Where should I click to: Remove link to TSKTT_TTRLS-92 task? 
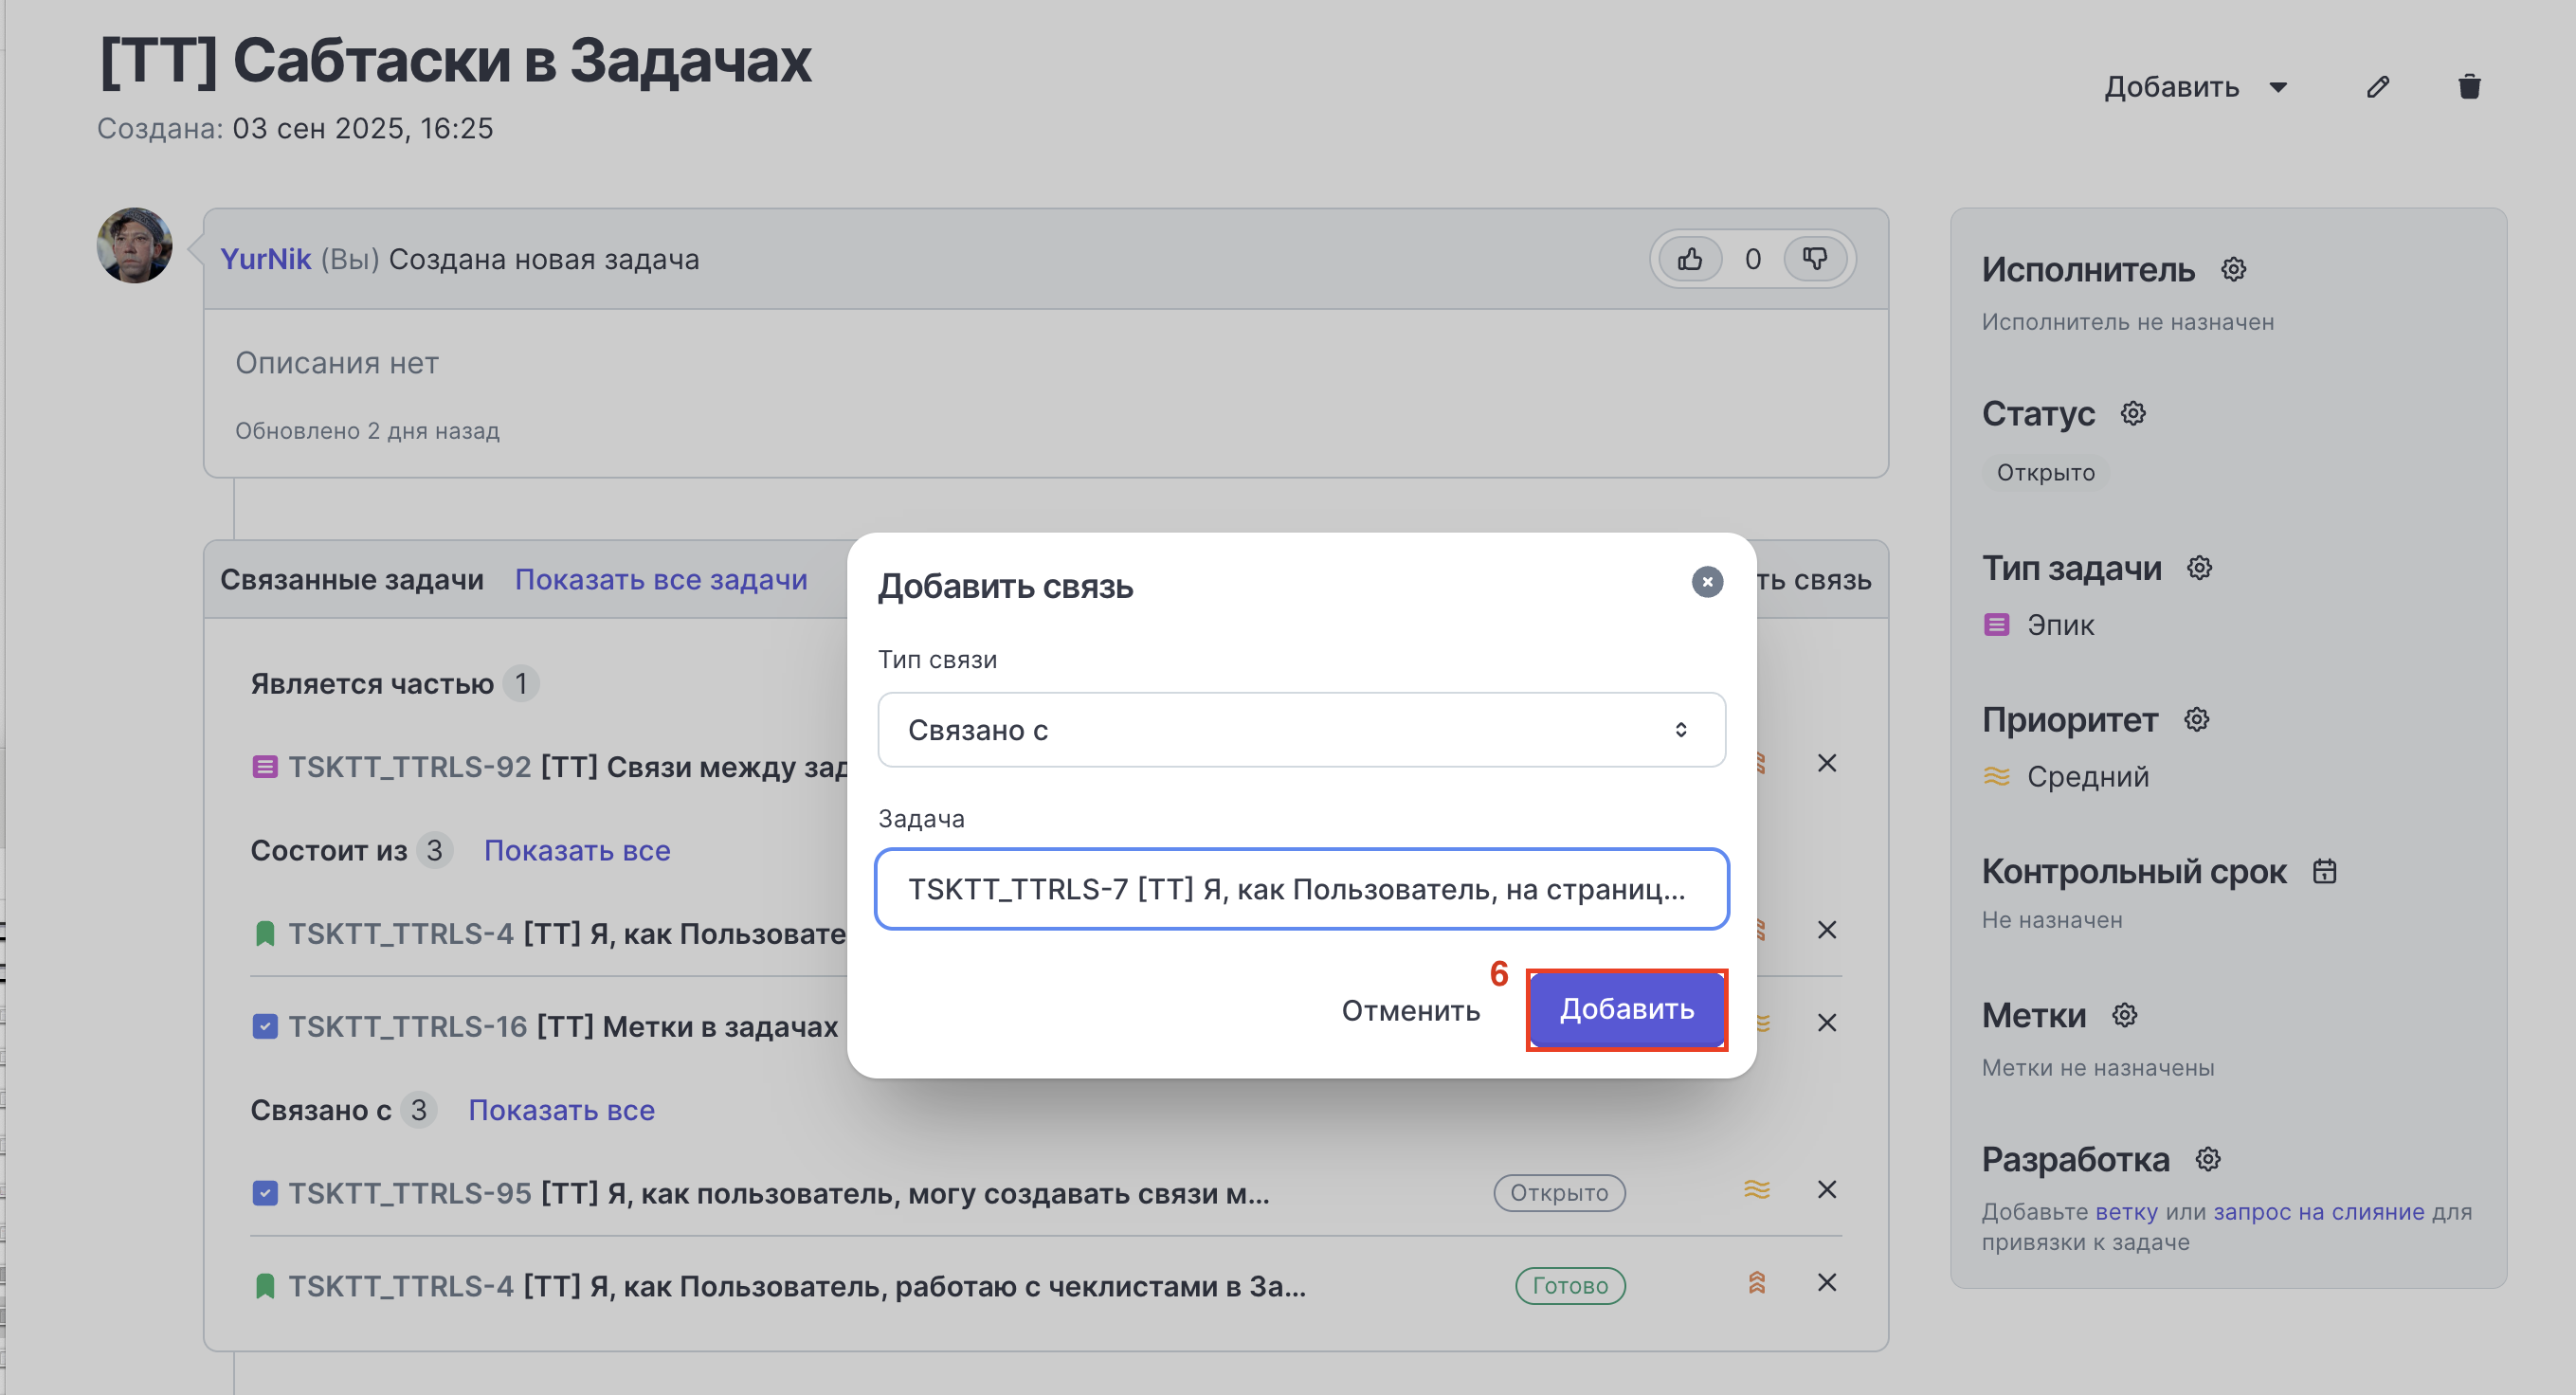click(x=1827, y=763)
